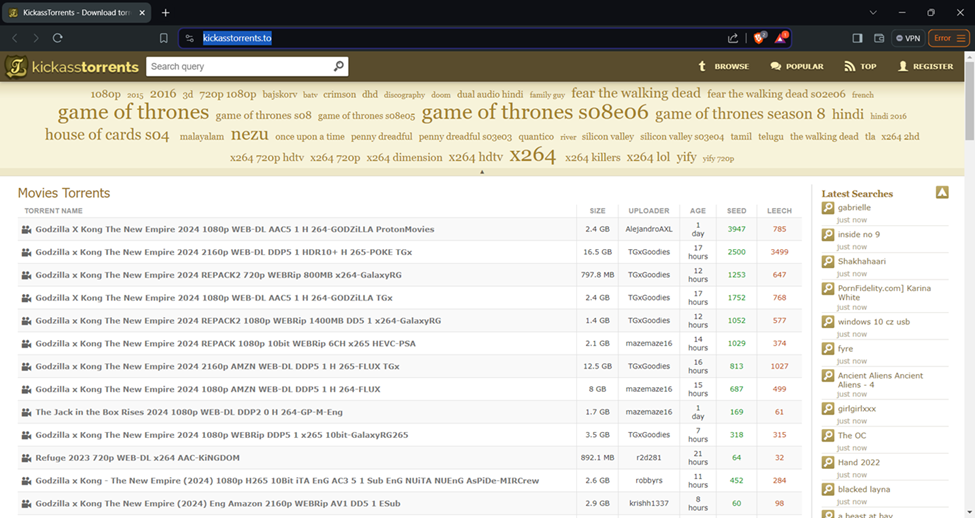
Task: Sort the table by the Seed column header
Action: [x=736, y=211]
